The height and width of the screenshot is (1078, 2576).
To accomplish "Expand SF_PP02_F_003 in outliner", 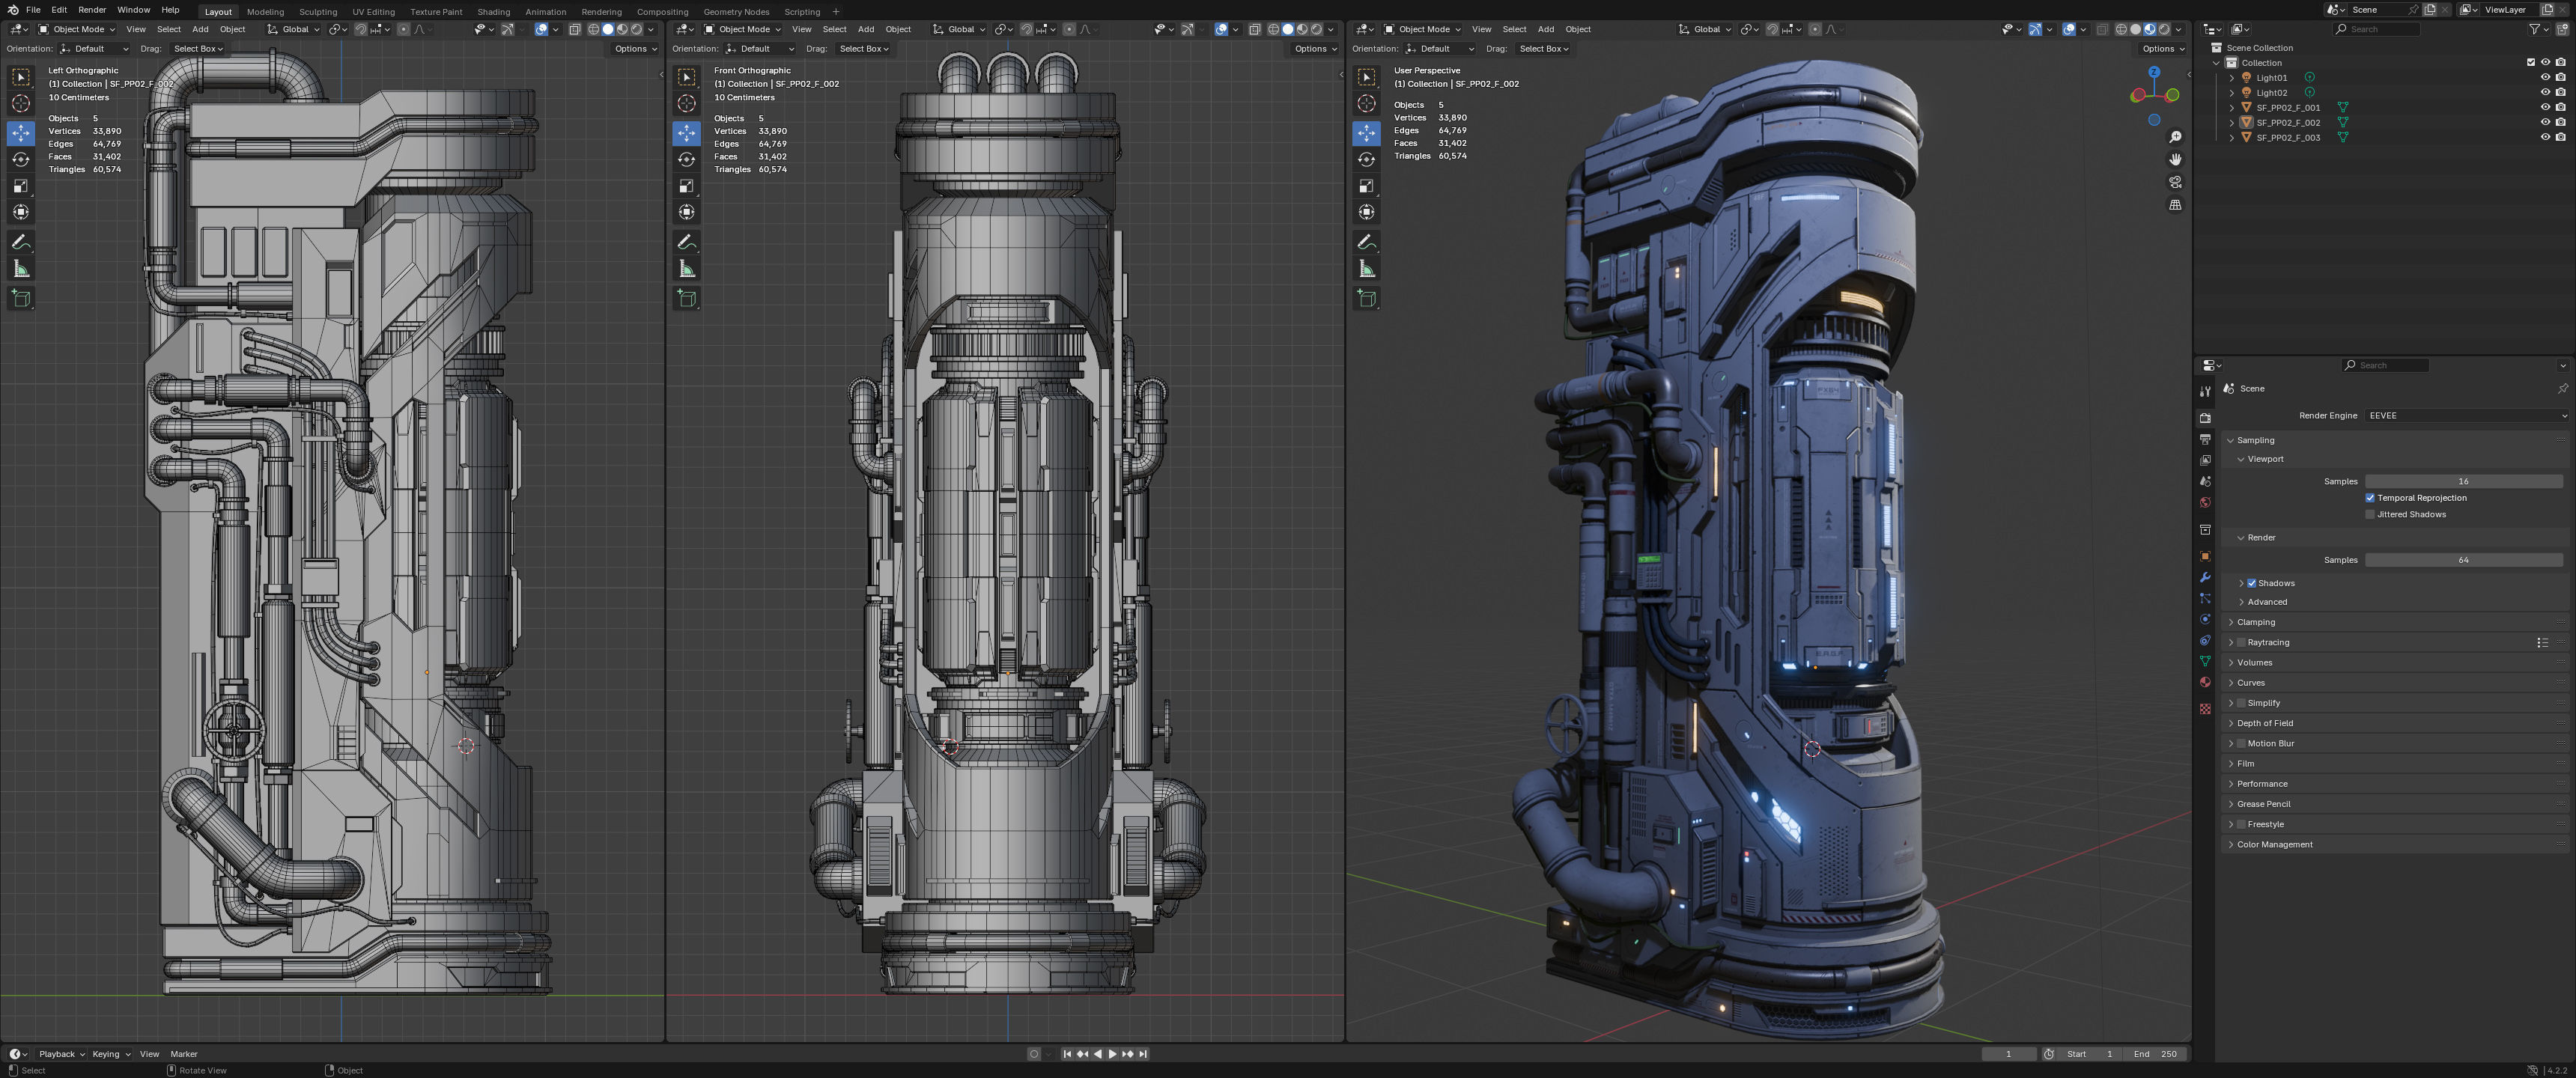I will tap(2231, 137).
